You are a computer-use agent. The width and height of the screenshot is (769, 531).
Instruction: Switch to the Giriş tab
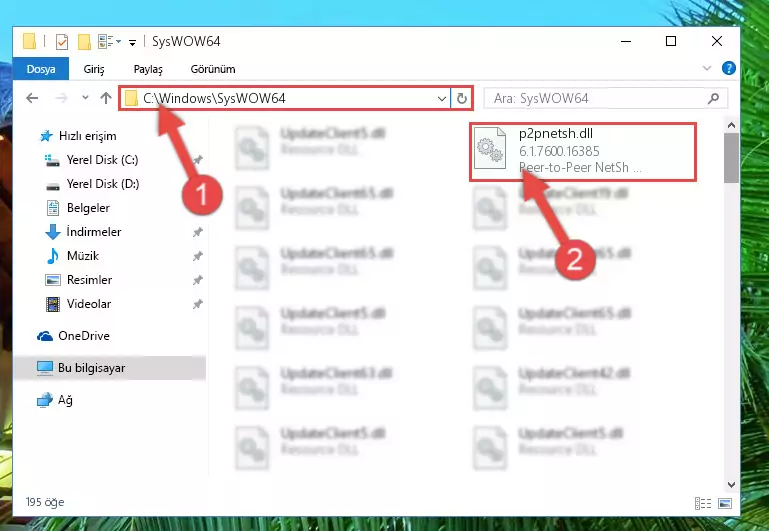click(x=94, y=69)
